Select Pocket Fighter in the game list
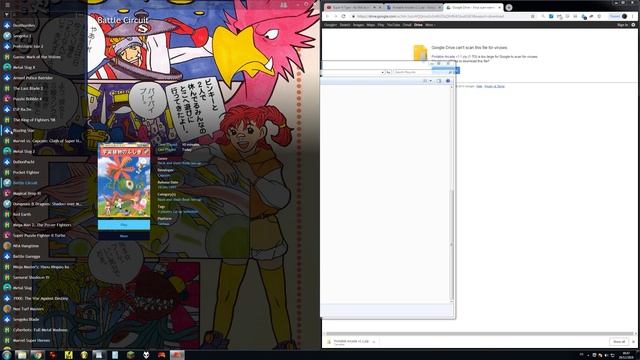The width and height of the screenshot is (640, 360). tap(26, 172)
